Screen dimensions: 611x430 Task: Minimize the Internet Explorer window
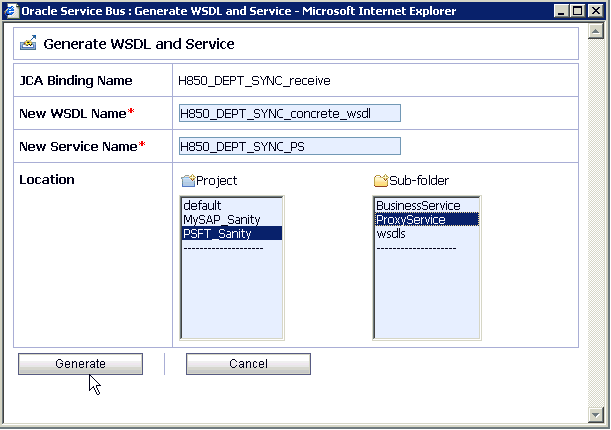[561, 11]
